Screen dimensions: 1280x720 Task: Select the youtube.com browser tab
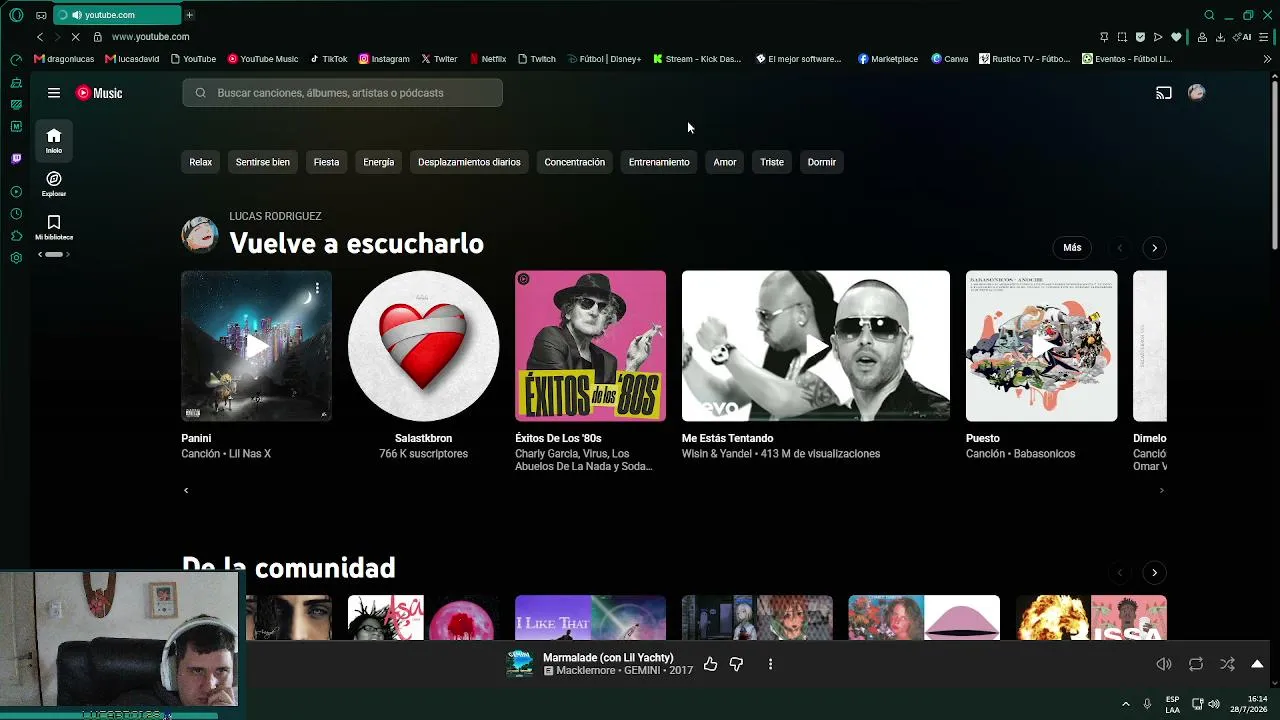point(118,15)
